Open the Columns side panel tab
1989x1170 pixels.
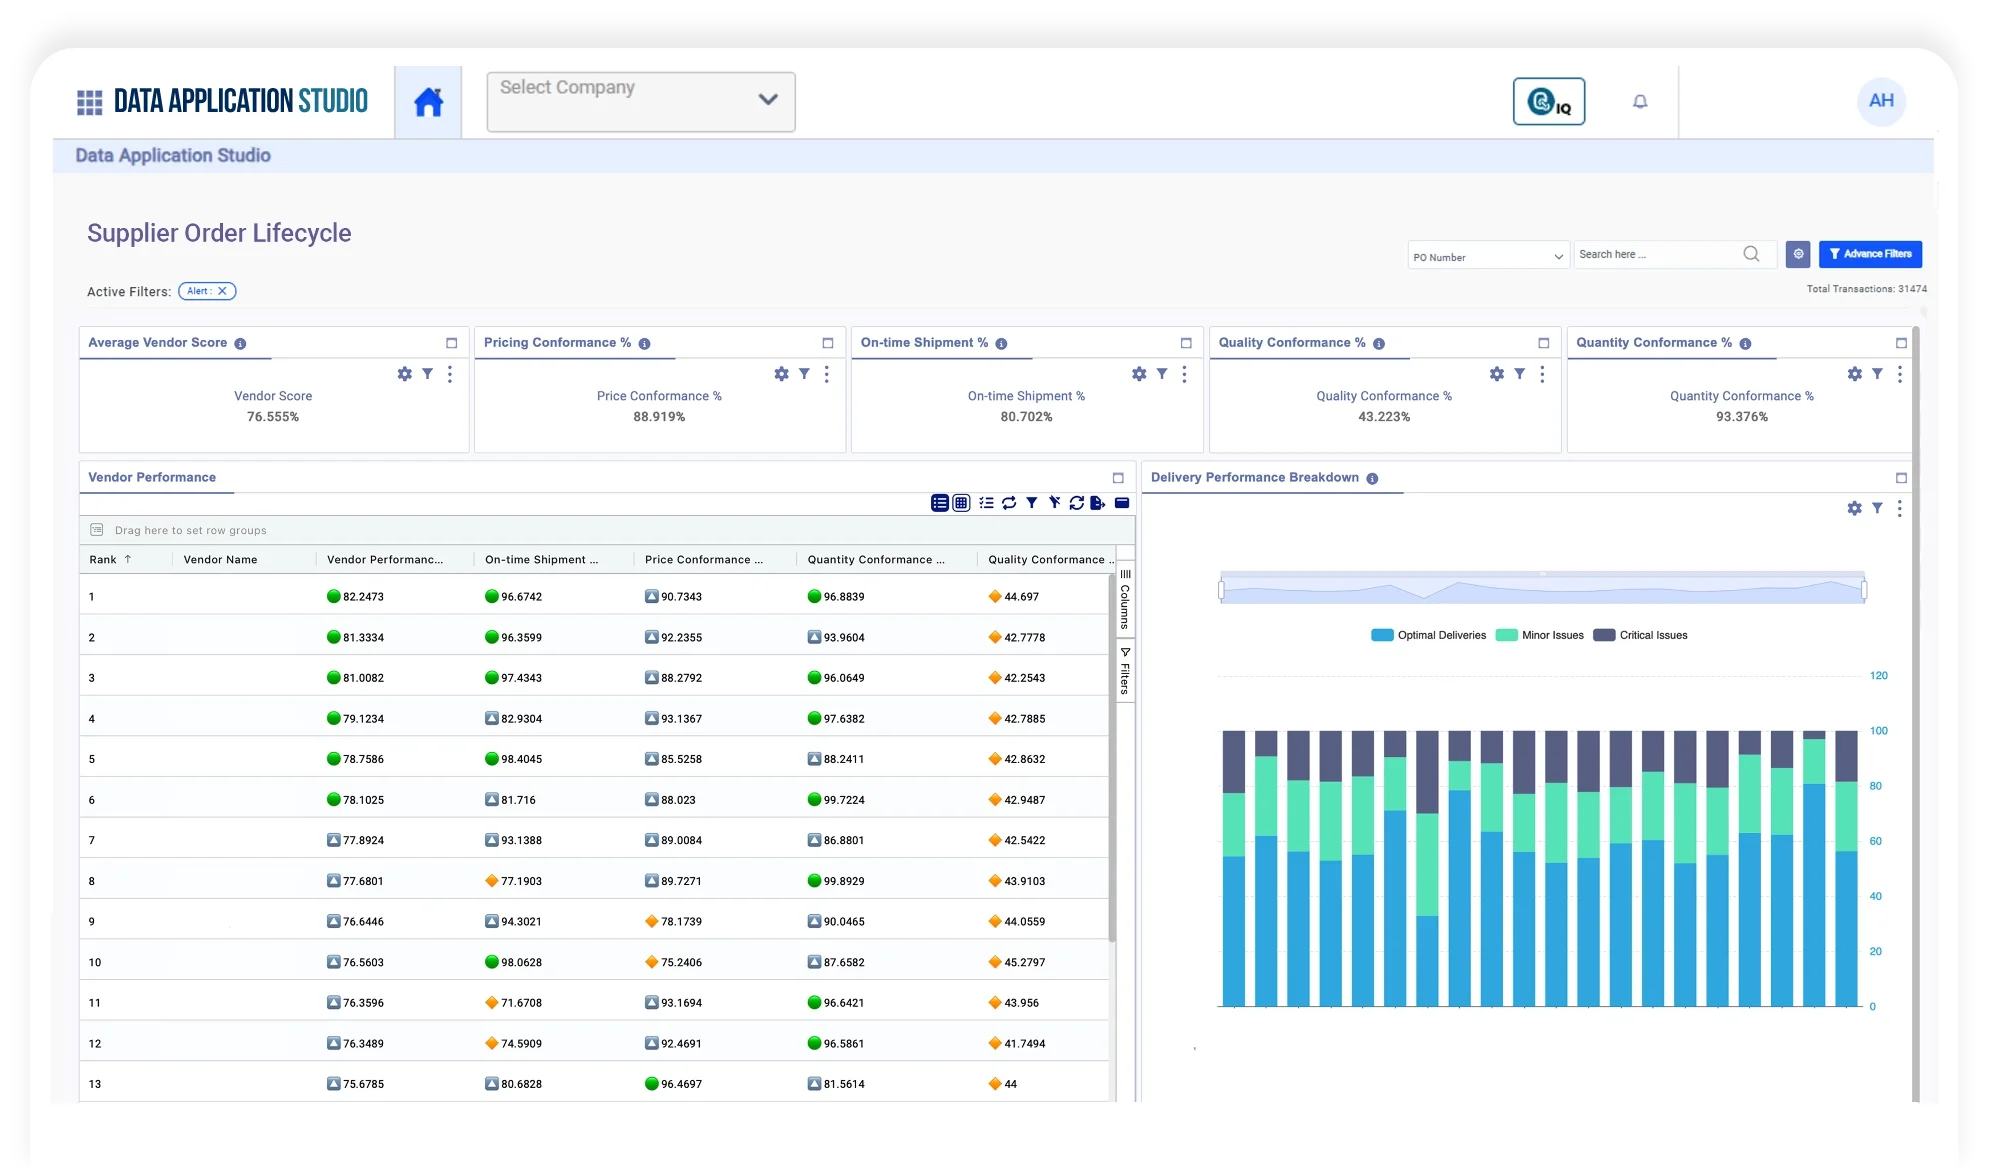coord(1125,600)
